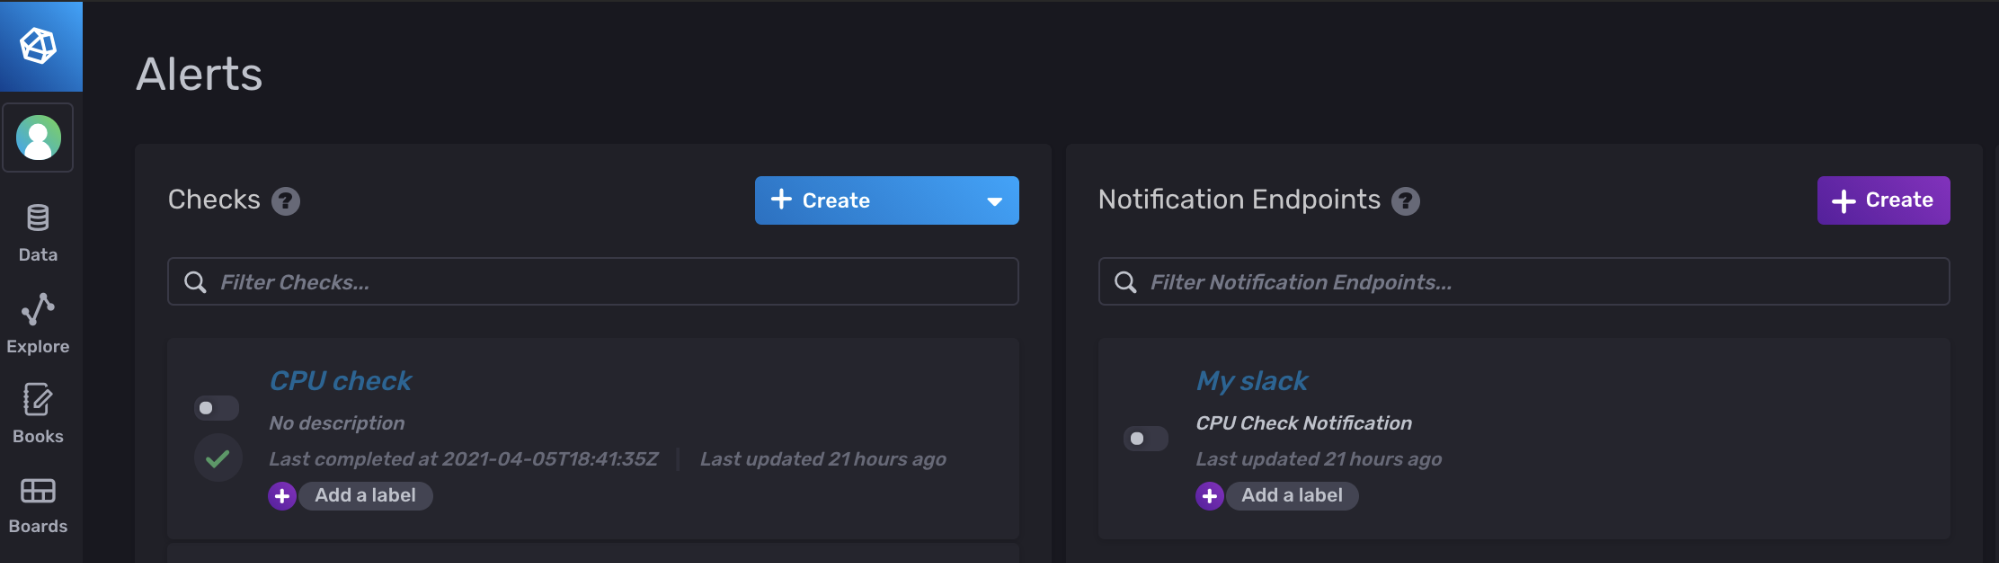Open the CPU check link
Image resolution: width=1999 pixels, height=563 pixels.
[x=340, y=381]
